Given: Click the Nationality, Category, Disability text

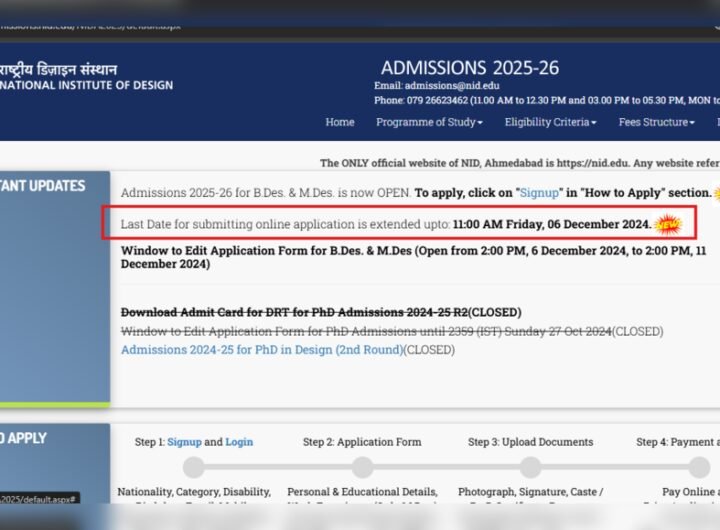Looking at the screenshot, I should pyautogui.click(x=194, y=492).
